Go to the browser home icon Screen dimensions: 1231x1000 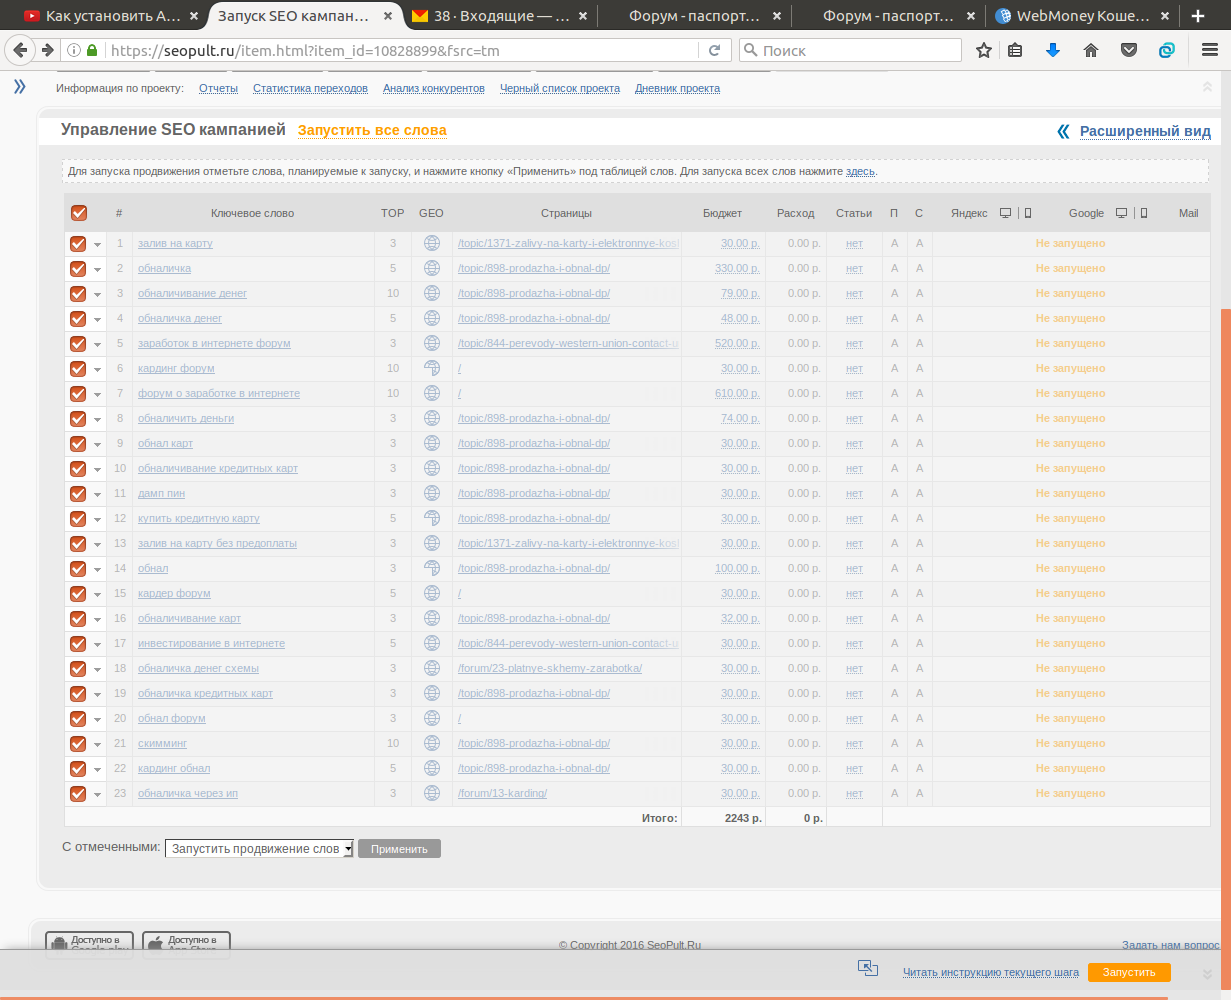[x=1091, y=50]
